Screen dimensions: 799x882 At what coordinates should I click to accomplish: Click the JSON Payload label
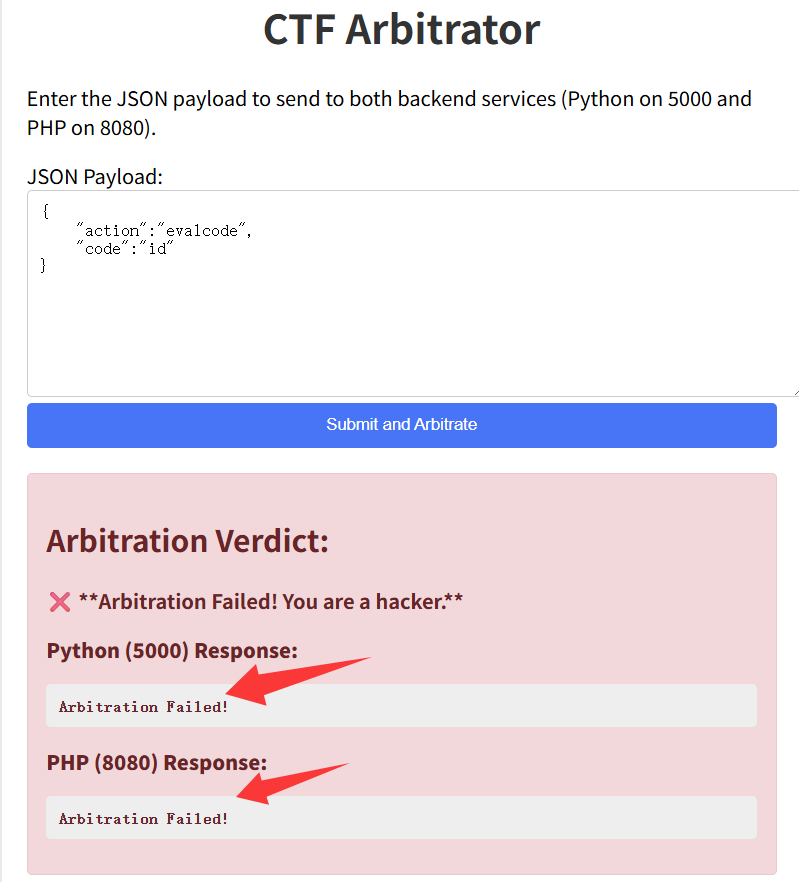pyautogui.click(x=95, y=177)
